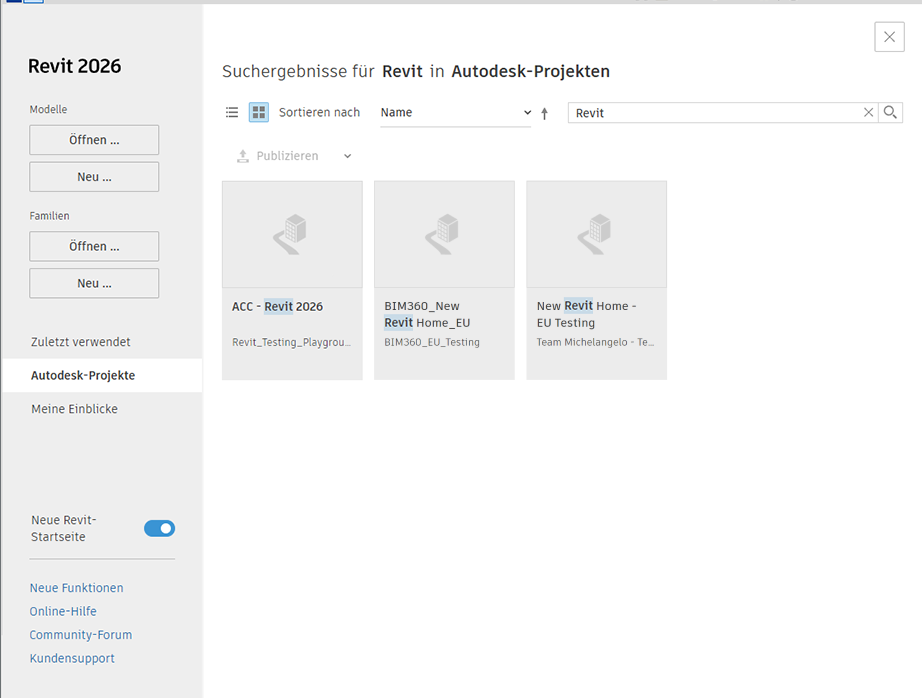Screen dimensions: 922x698
Task: Toggle Neue Revit-Startseite switch
Action: click(x=159, y=528)
